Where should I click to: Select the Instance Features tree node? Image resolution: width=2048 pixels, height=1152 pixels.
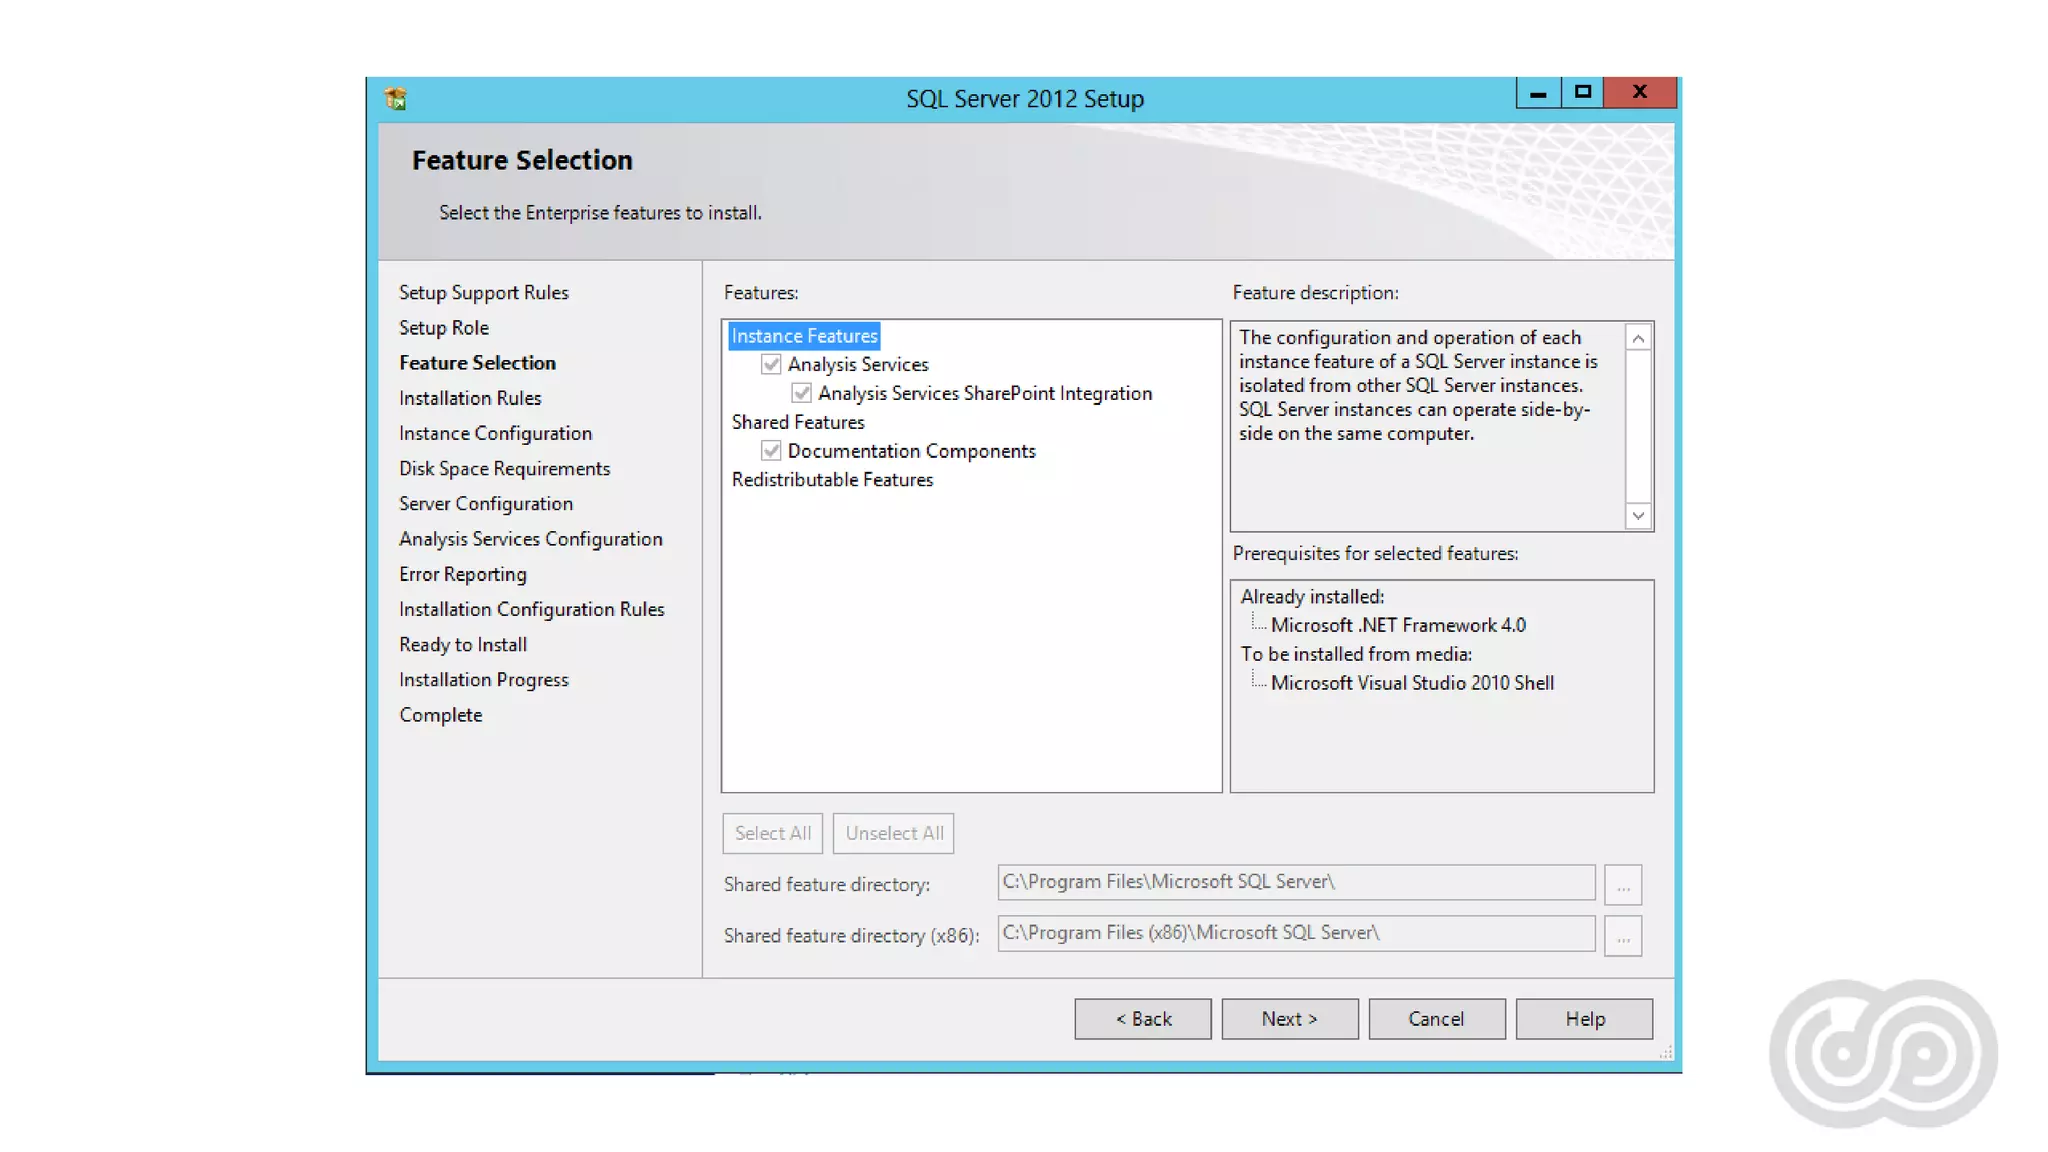pos(804,336)
